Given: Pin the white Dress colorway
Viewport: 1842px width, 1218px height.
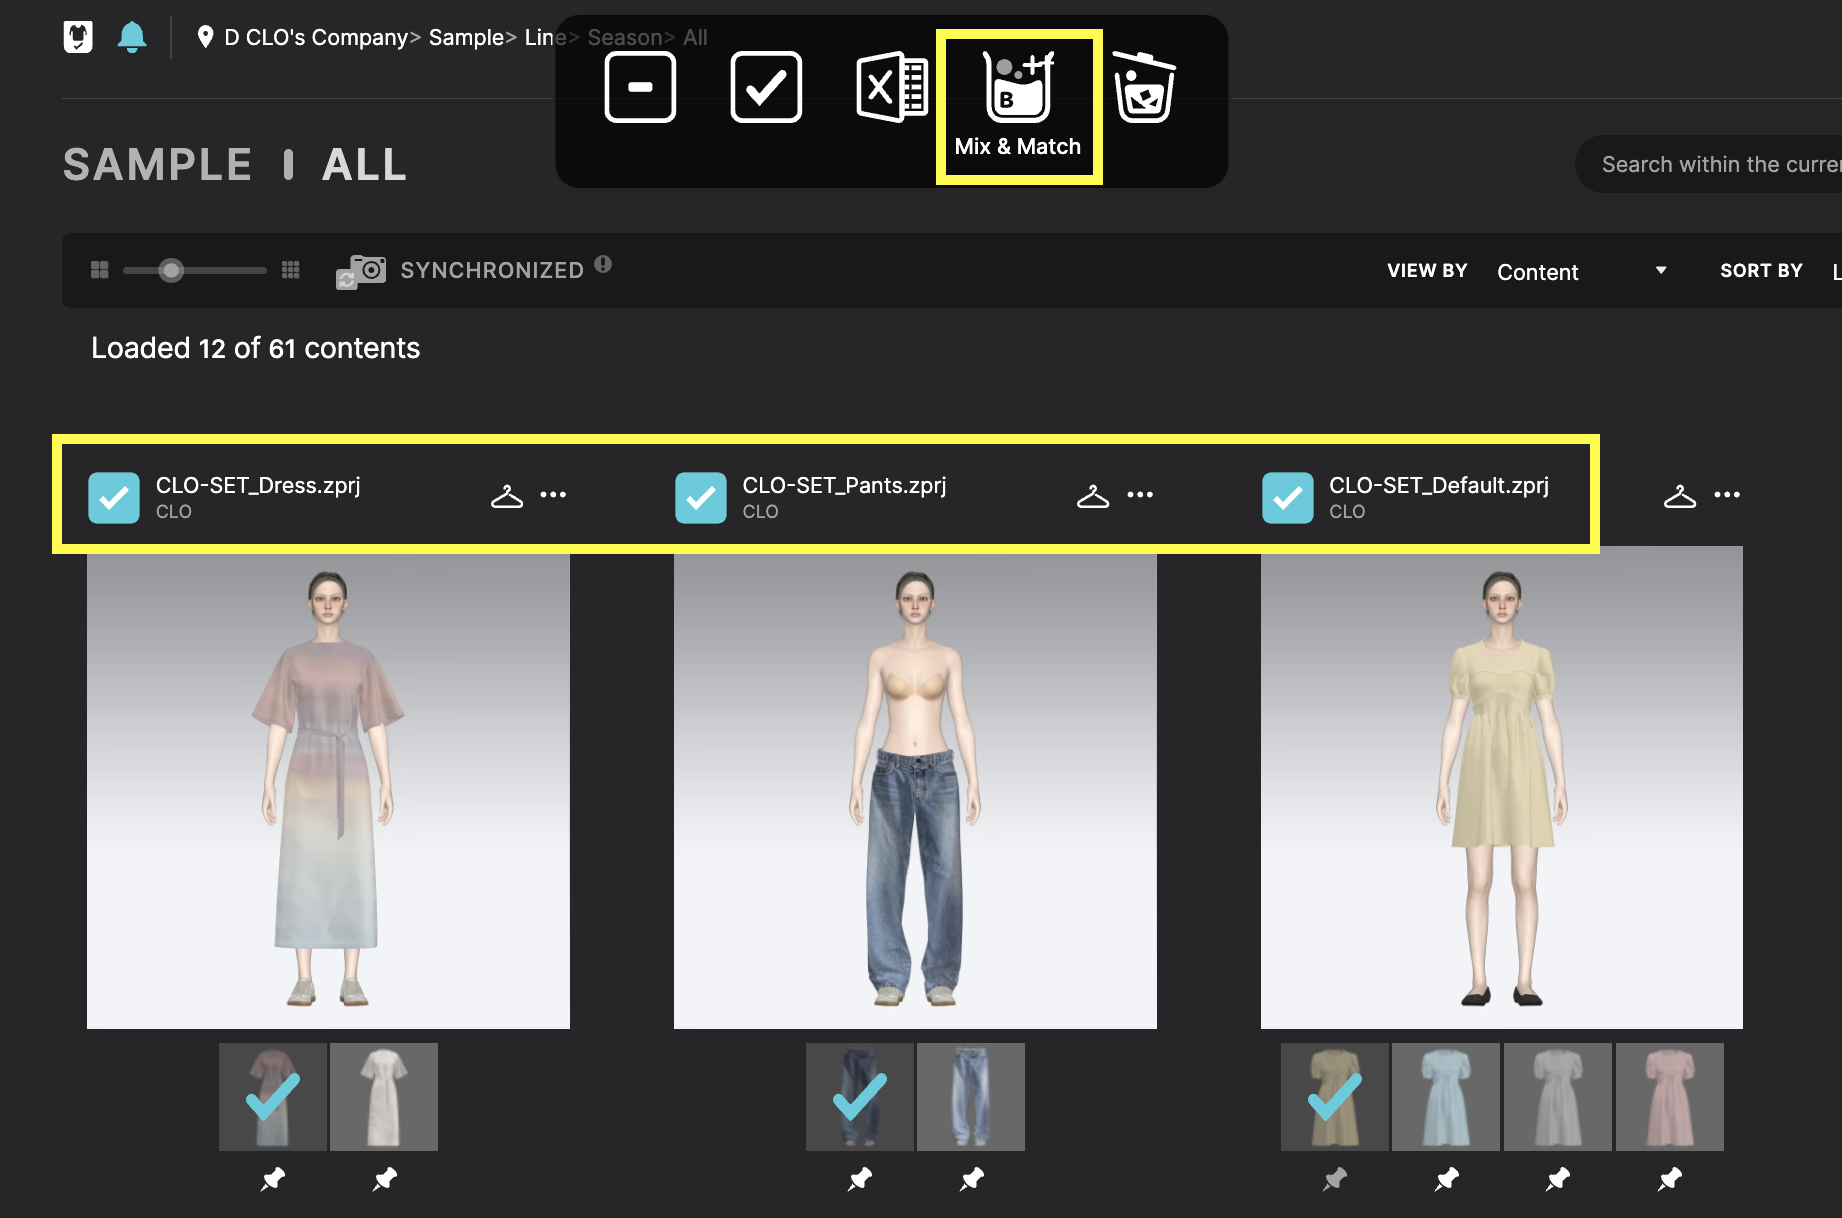Looking at the screenshot, I should [x=385, y=1179].
